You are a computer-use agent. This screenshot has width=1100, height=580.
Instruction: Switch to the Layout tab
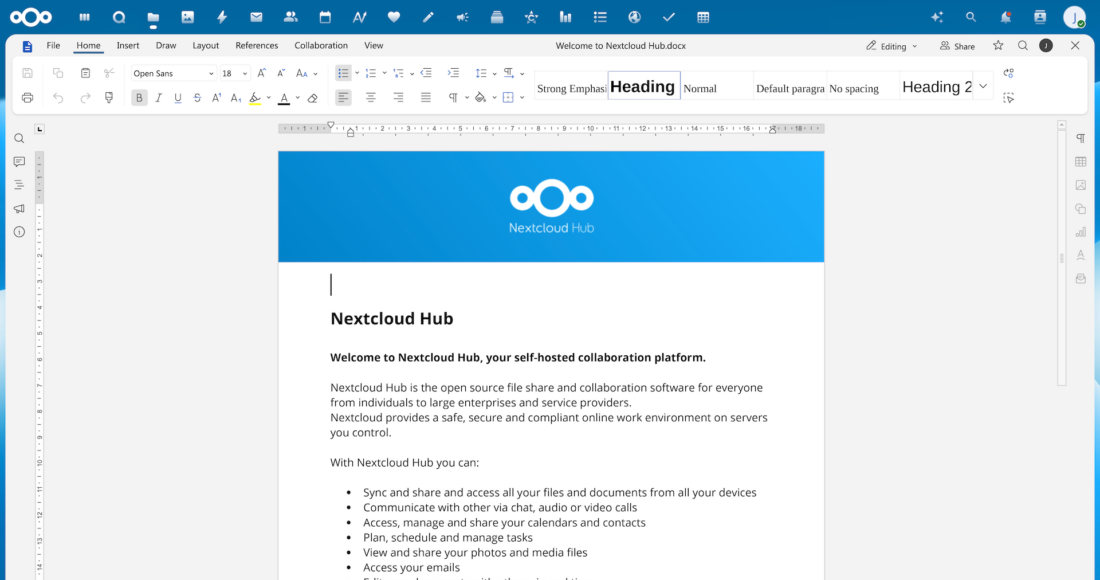point(206,46)
